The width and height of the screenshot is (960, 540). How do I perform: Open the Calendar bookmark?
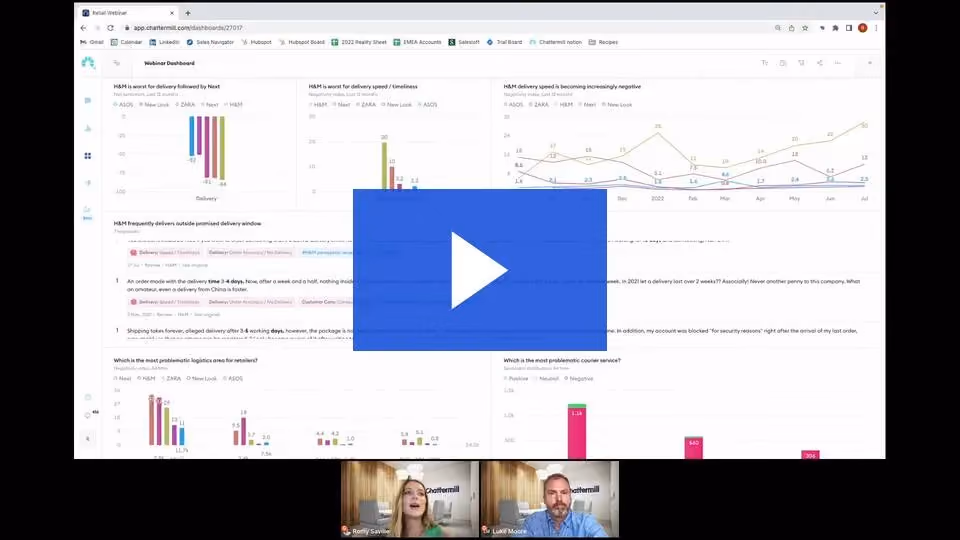pyautogui.click(x=126, y=42)
